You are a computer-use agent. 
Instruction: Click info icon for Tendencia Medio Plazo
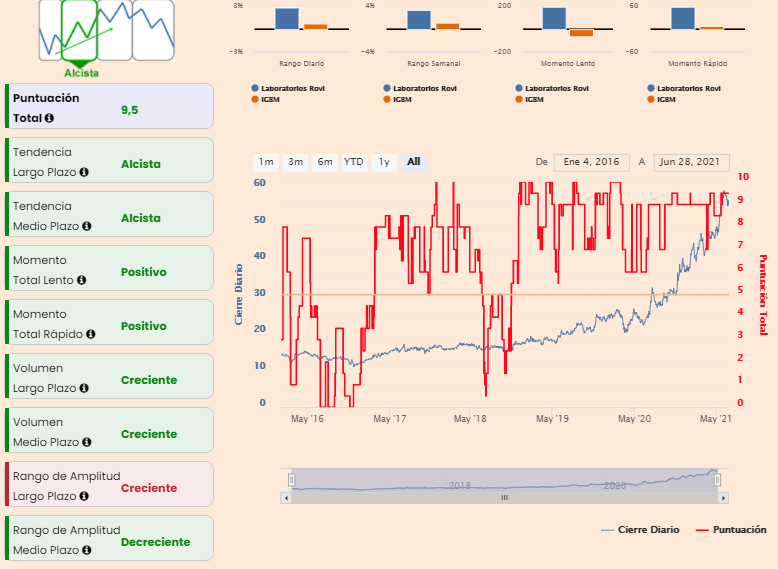click(87, 226)
